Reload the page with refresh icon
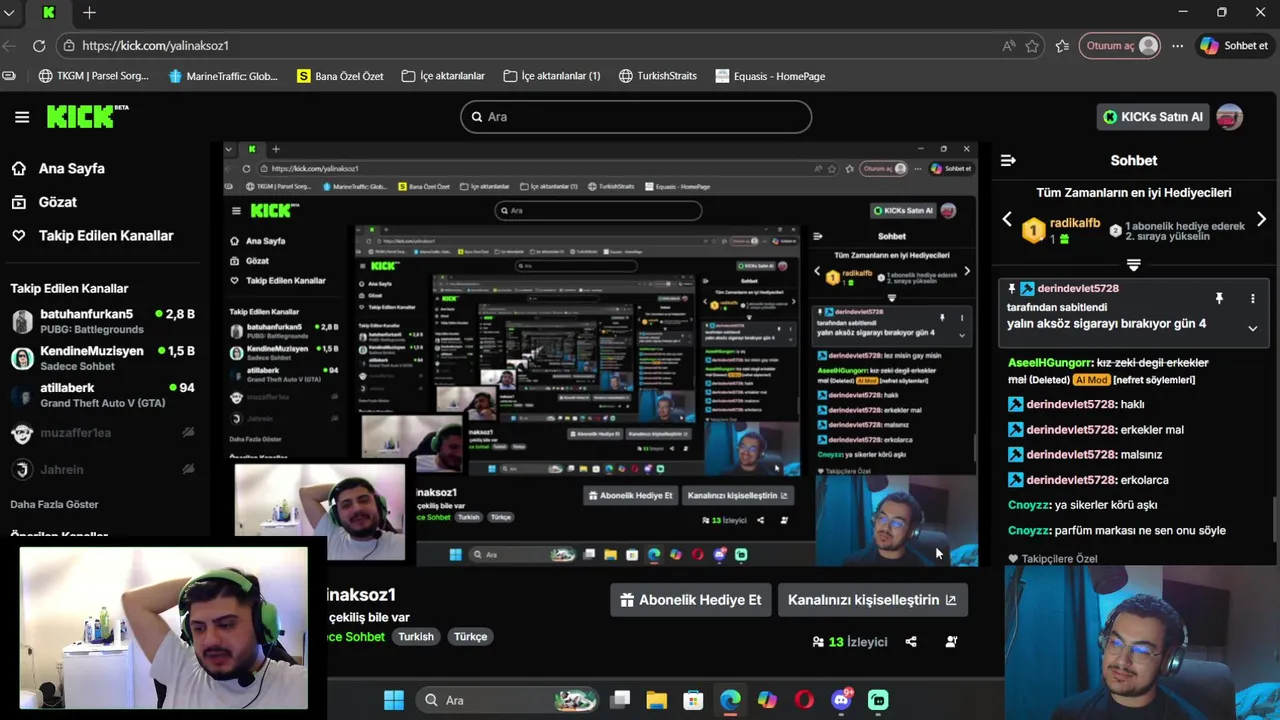Screen dimensions: 1280x720 click(39, 46)
